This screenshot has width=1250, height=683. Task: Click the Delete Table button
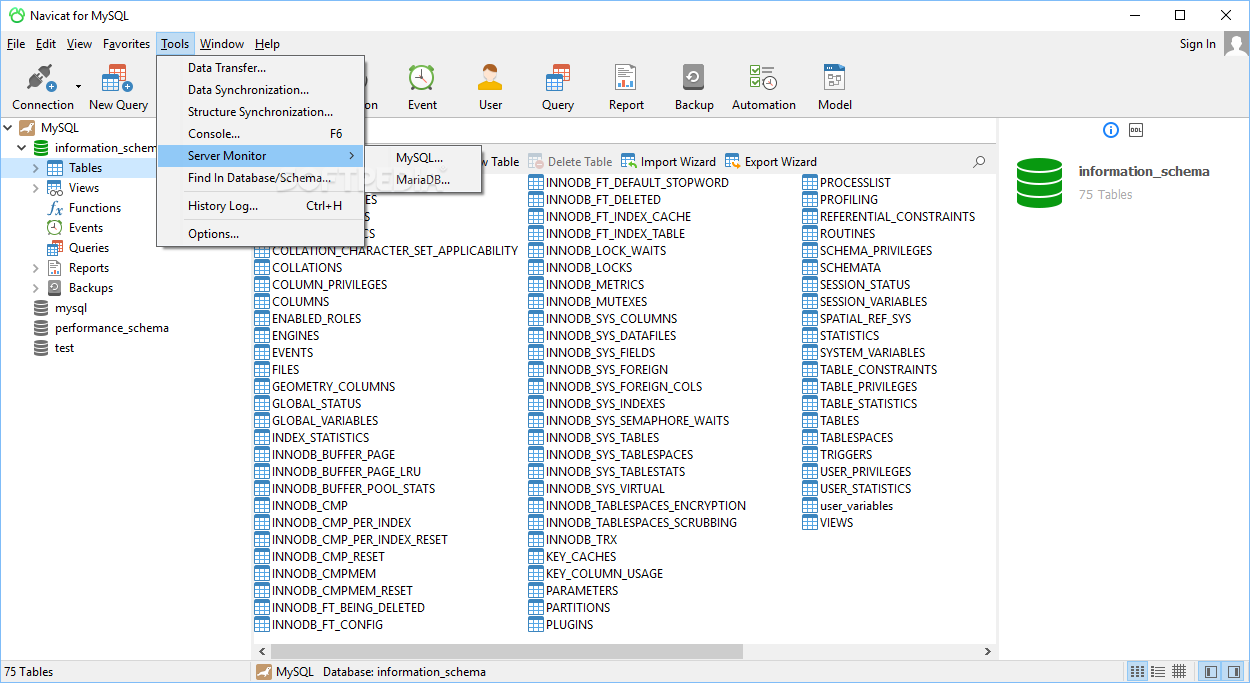(x=570, y=161)
